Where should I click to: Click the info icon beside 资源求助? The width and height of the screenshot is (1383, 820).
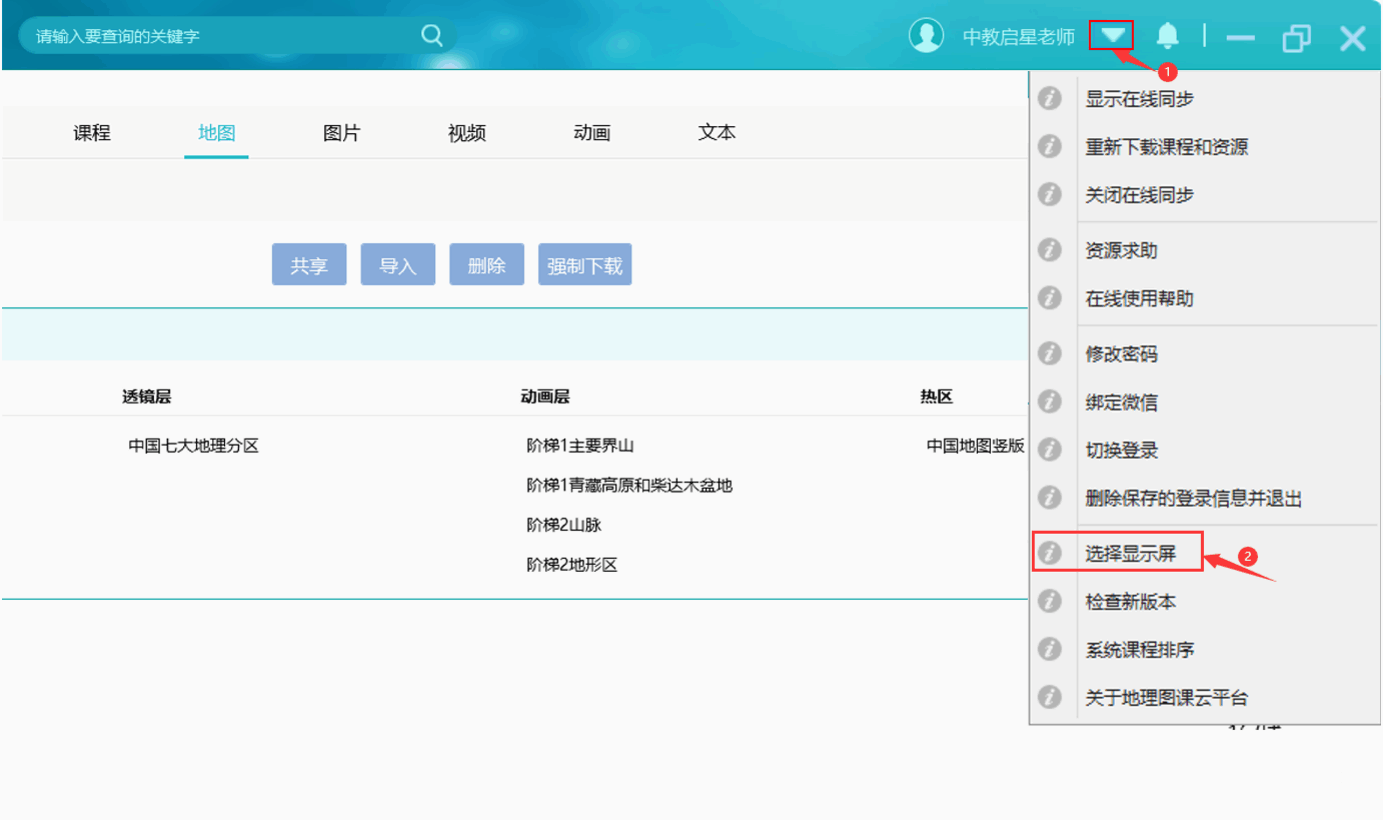(1049, 250)
